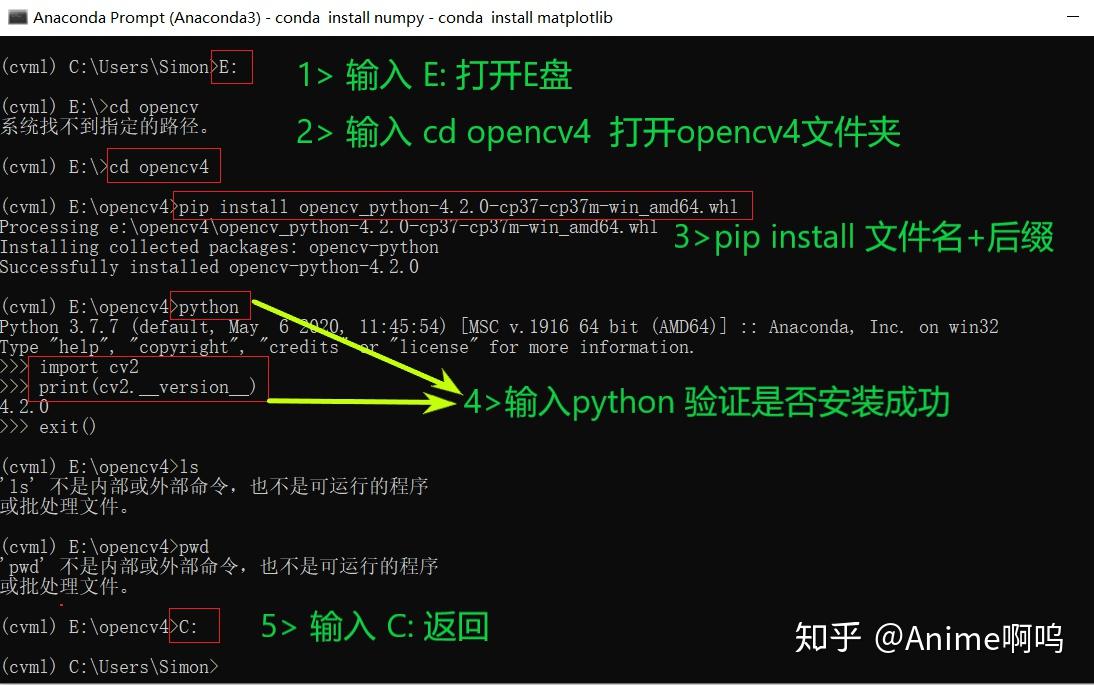This screenshot has width=1094, height=685.
Task: Click the 'ls' command prompt line
Action: click(100, 466)
